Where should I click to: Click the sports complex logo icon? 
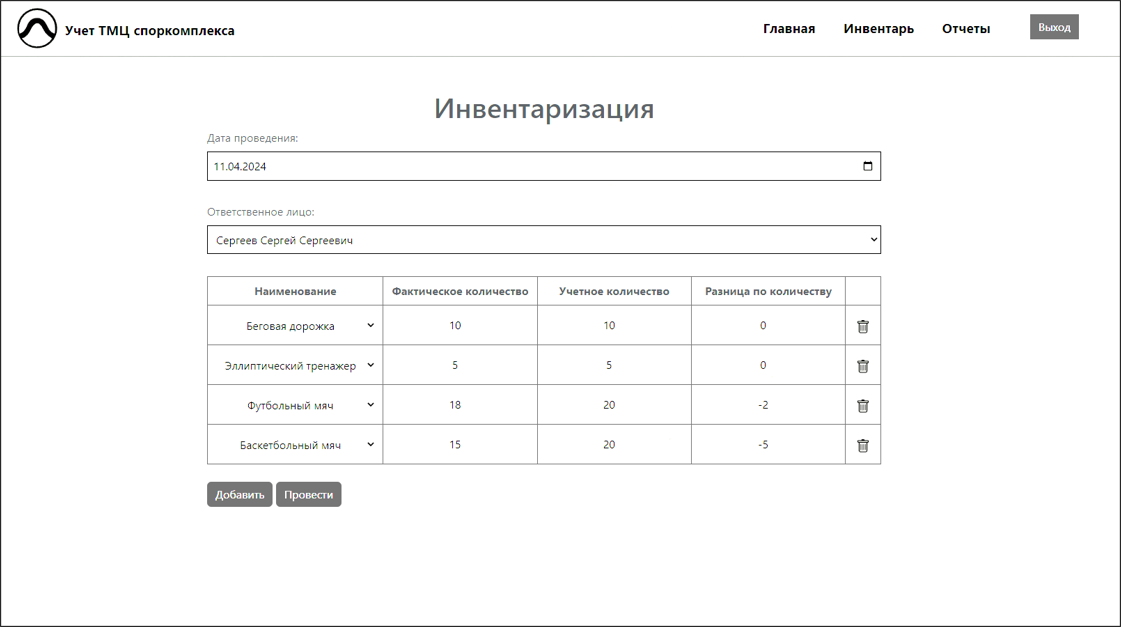point(37,29)
